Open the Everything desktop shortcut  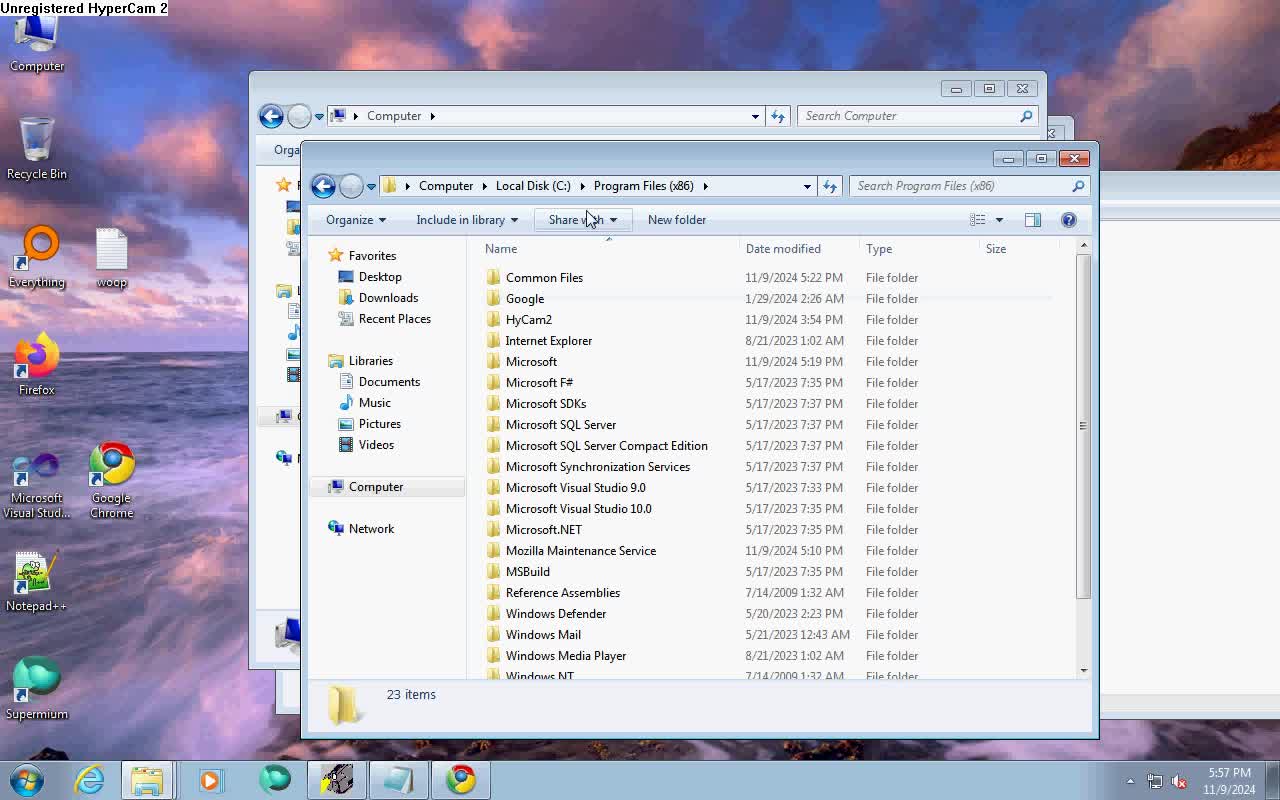(37, 256)
